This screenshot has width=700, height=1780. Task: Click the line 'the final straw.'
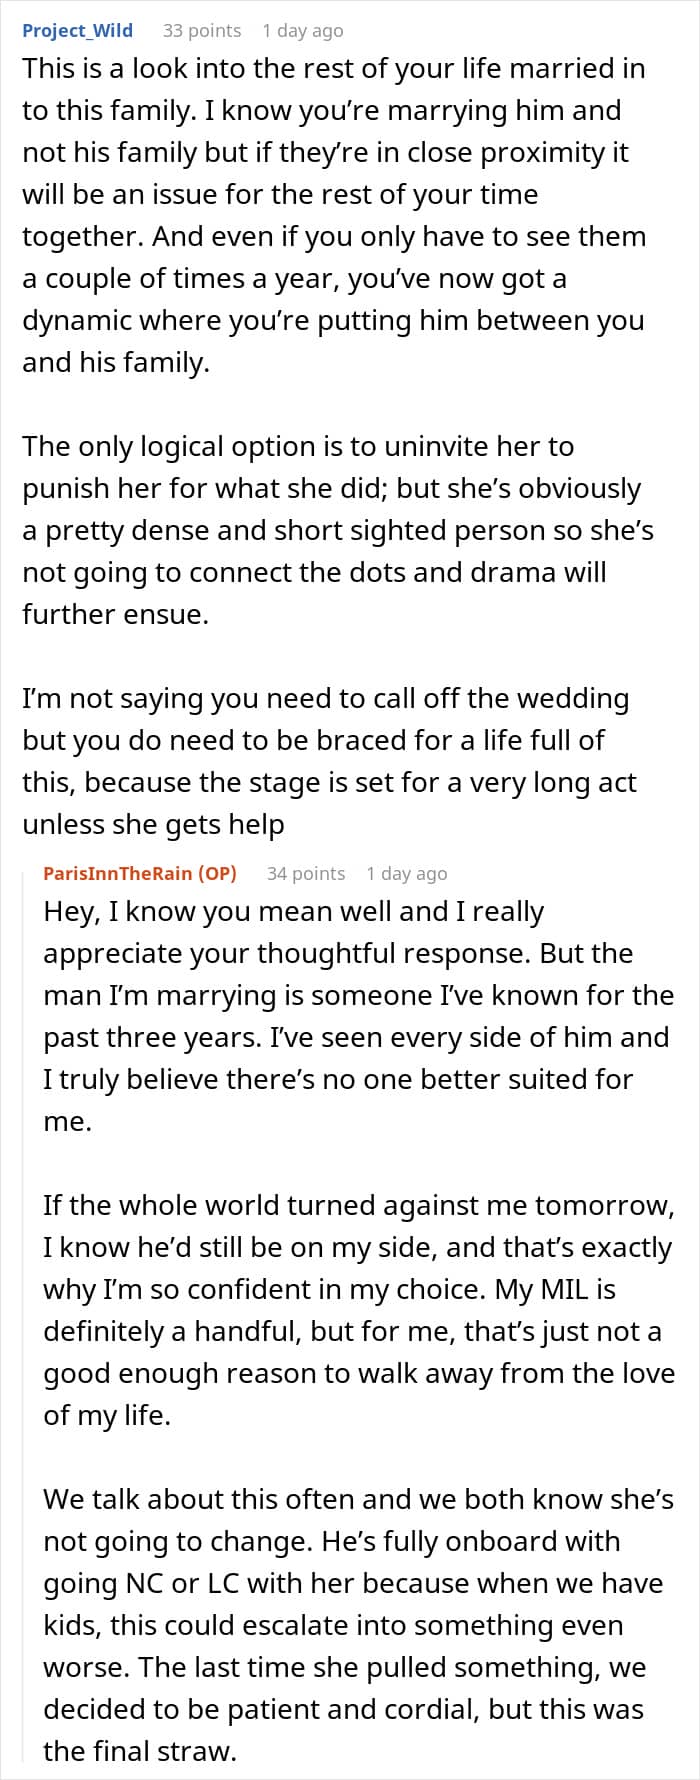click(139, 1751)
